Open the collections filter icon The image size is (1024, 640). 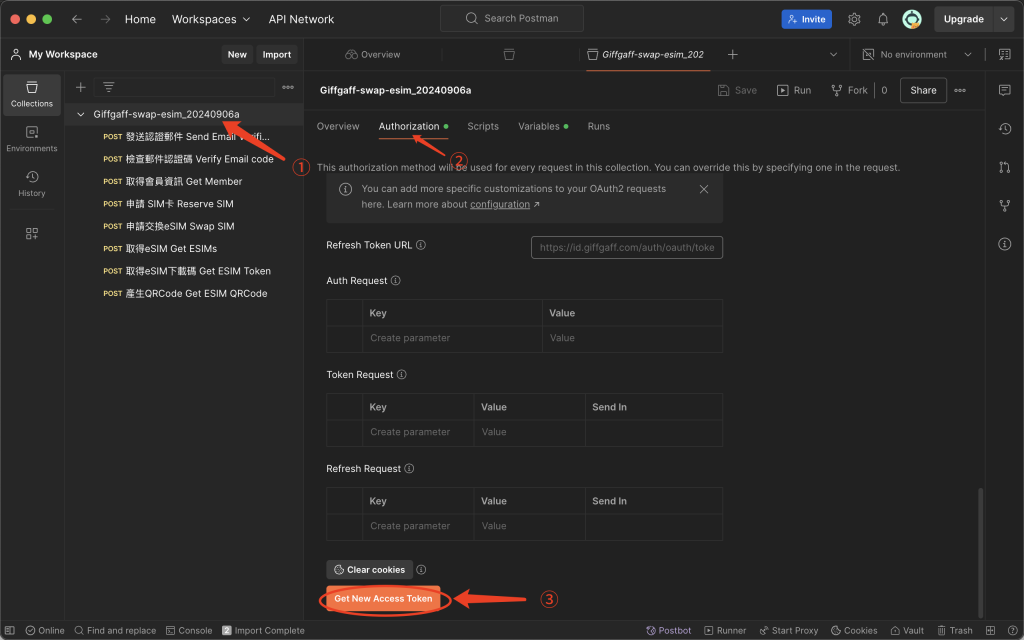coord(108,87)
